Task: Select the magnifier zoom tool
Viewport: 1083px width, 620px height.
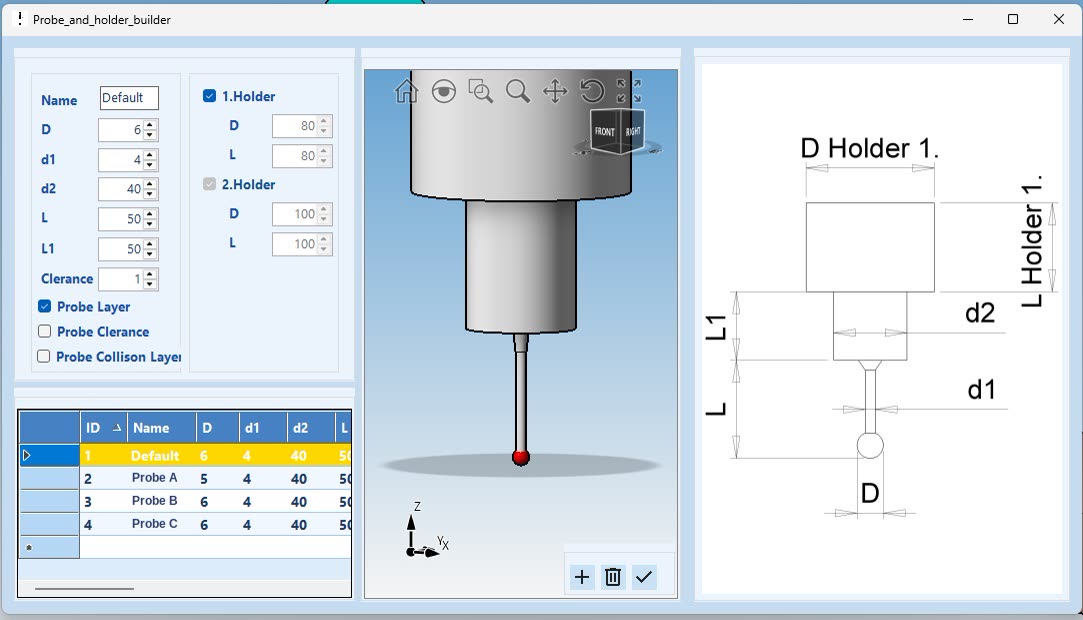Action: [517, 90]
